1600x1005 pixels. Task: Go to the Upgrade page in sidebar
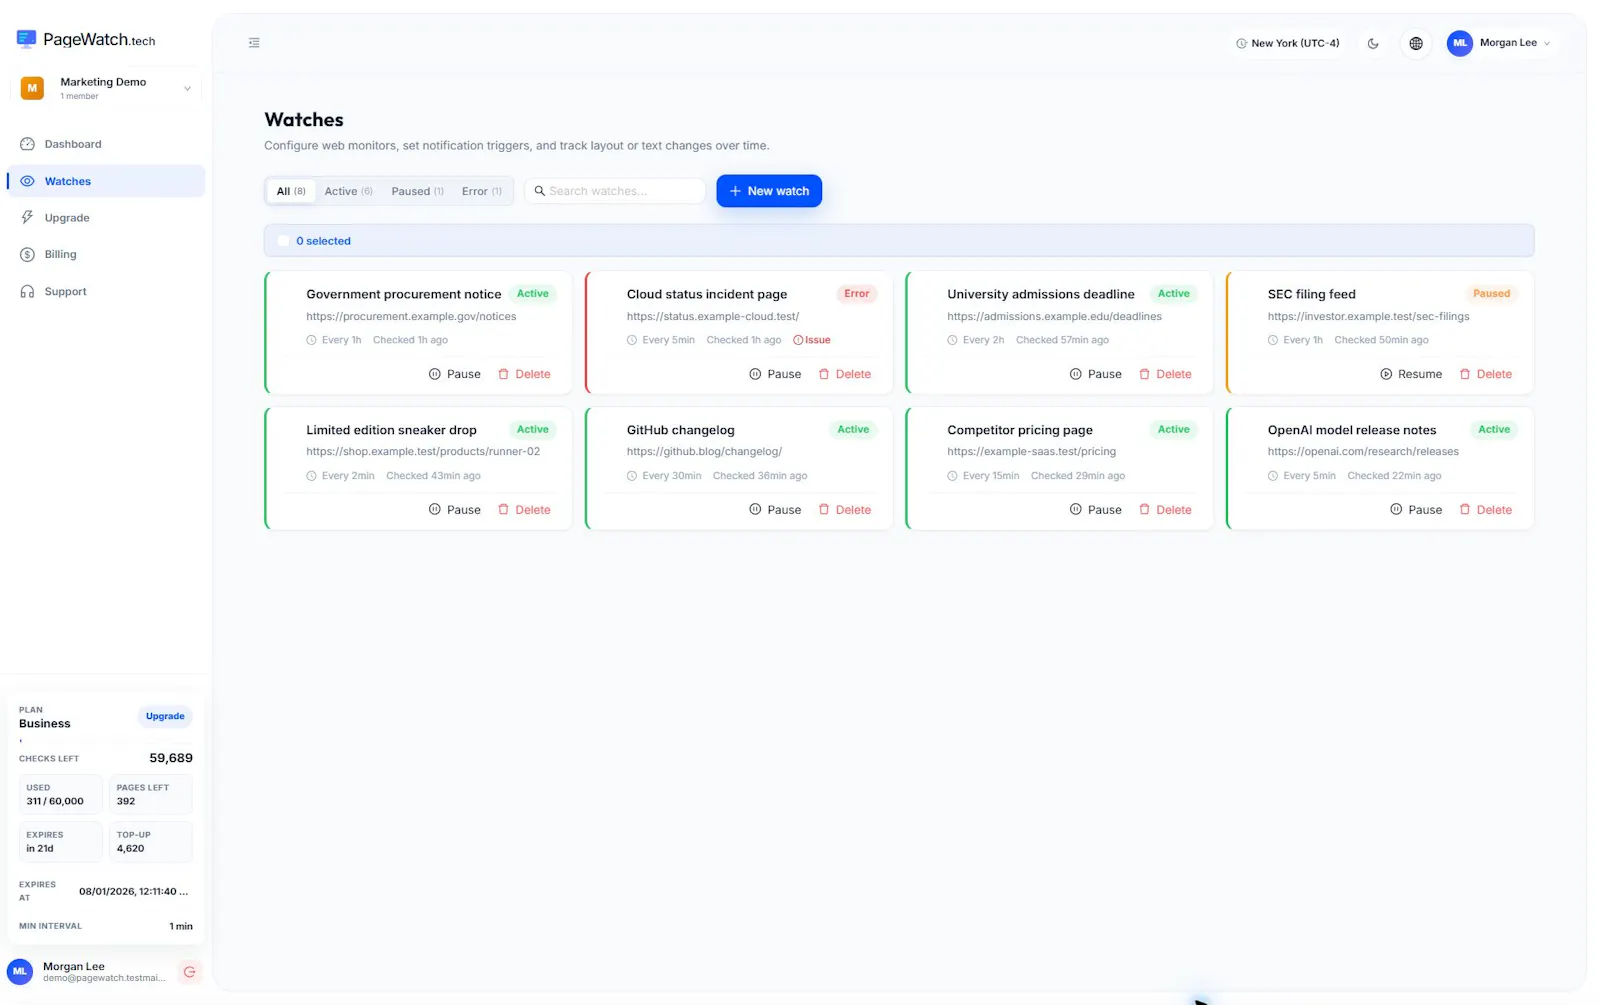tap(106, 218)
